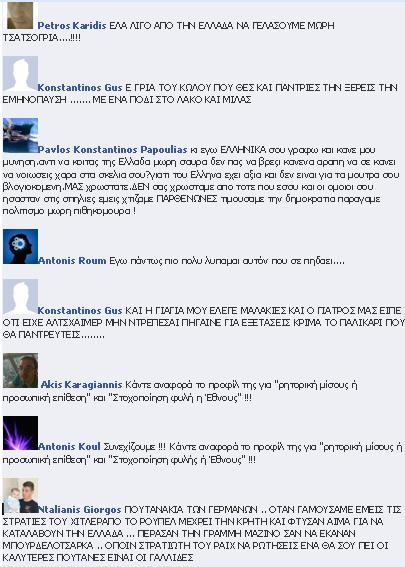Open Pavlos Konstantinos Papoulias ship avatar
The image size is (405, 567).
point(20,136)
